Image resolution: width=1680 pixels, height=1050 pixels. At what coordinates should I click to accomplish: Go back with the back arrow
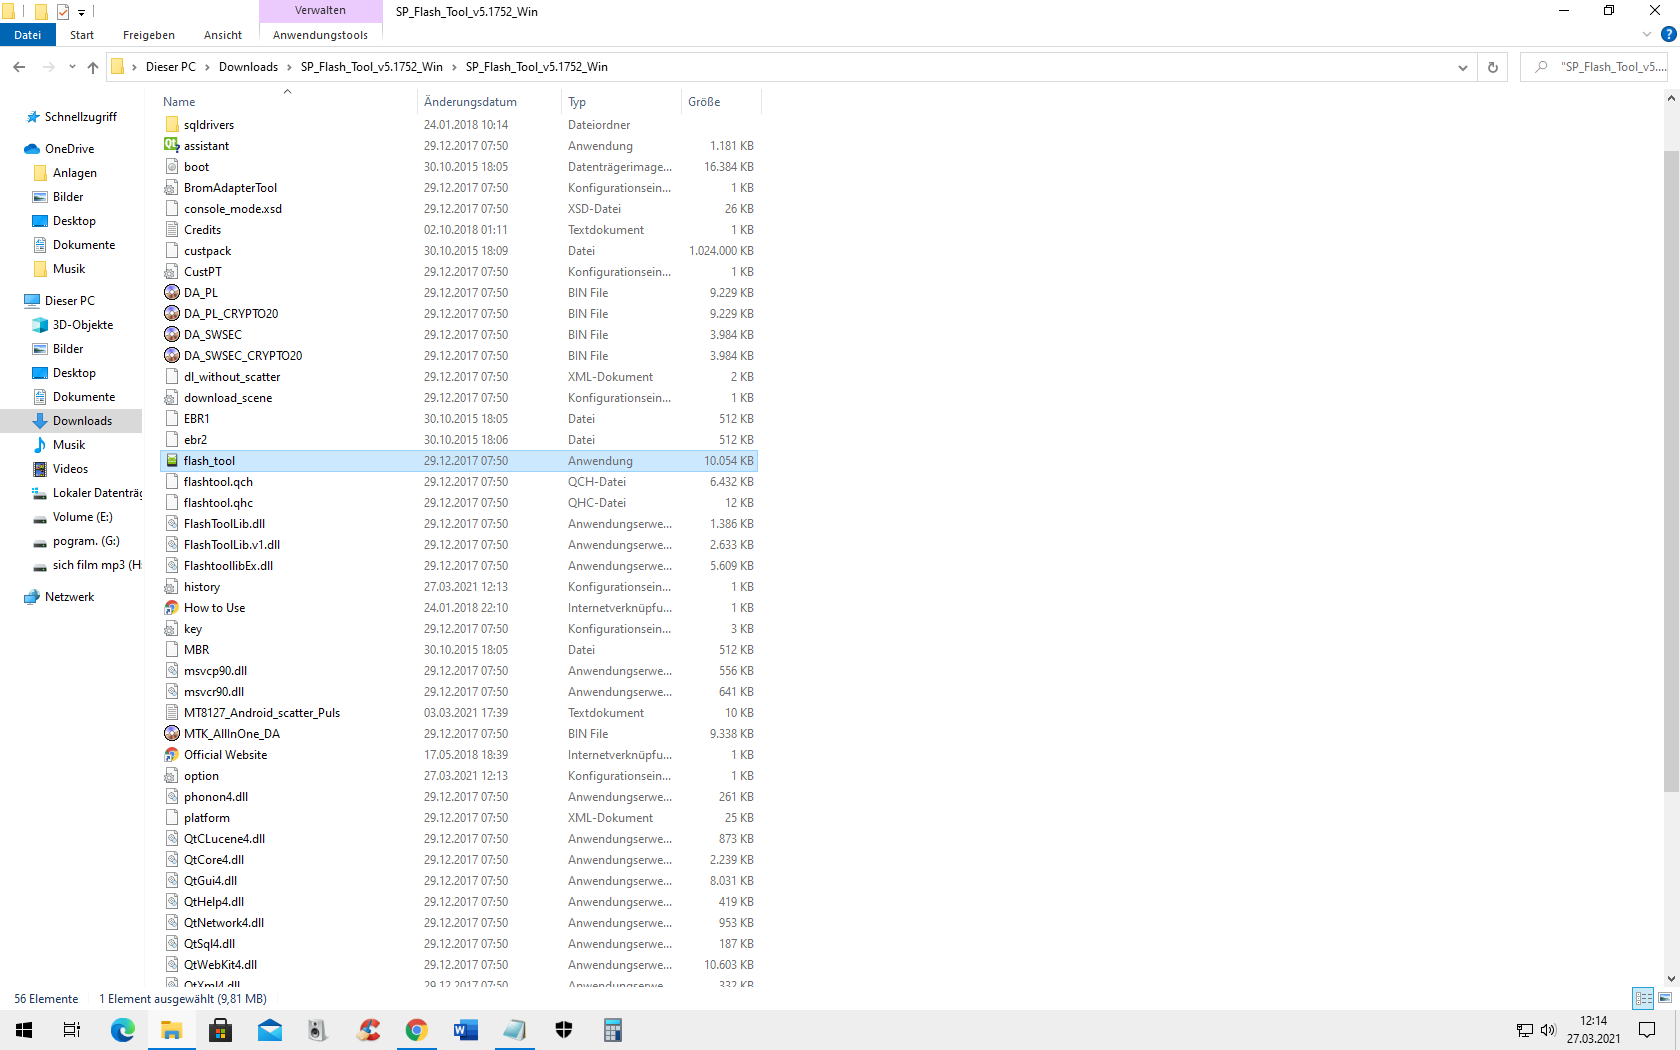coord(19,67)
